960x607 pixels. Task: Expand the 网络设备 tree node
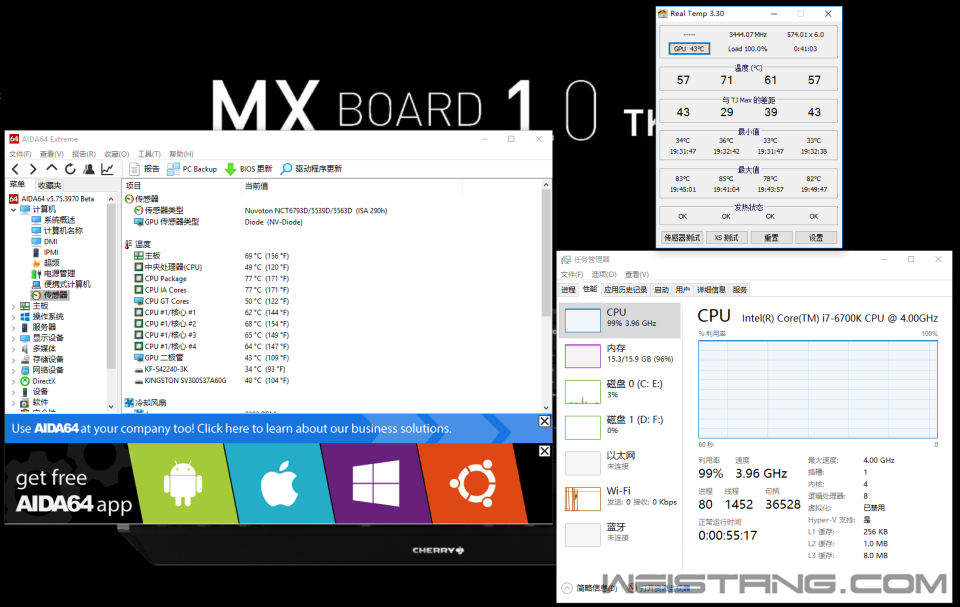pos(13,370)
